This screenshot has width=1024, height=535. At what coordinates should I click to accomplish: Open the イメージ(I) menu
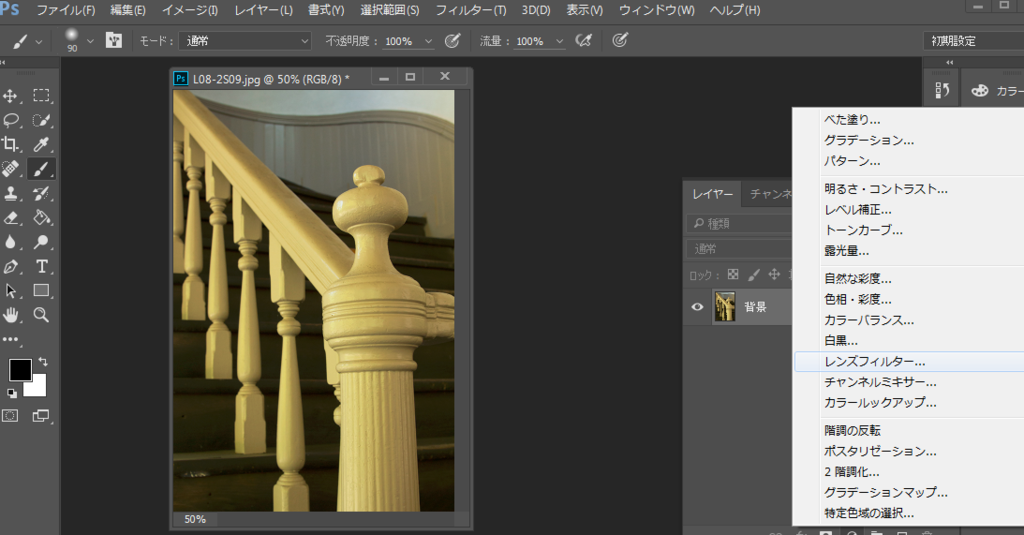189,10
